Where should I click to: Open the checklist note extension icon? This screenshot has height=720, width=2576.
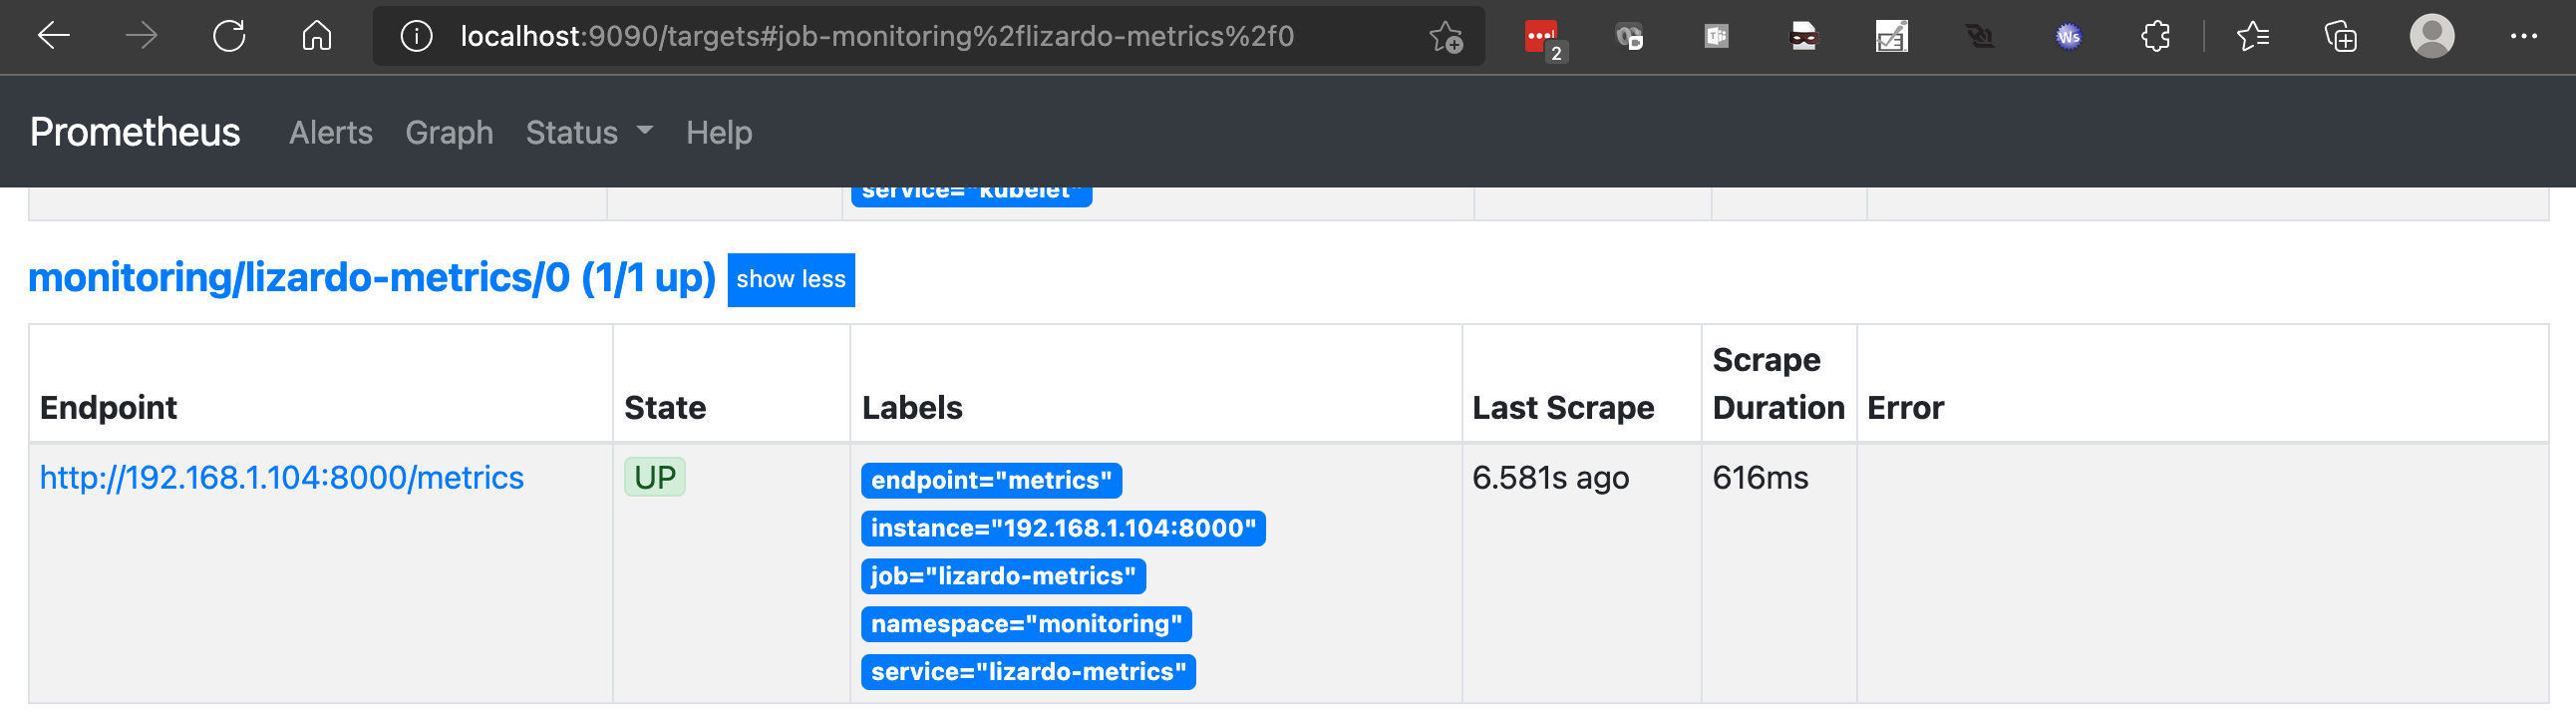(x=1891, y=37)
